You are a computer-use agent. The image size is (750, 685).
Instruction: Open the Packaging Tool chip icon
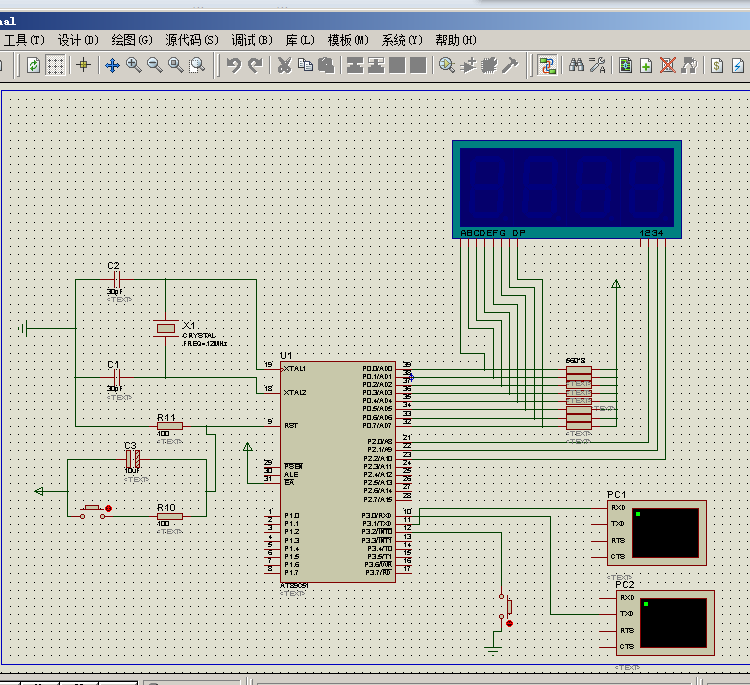pyautogui.click(x=489, y=65)
